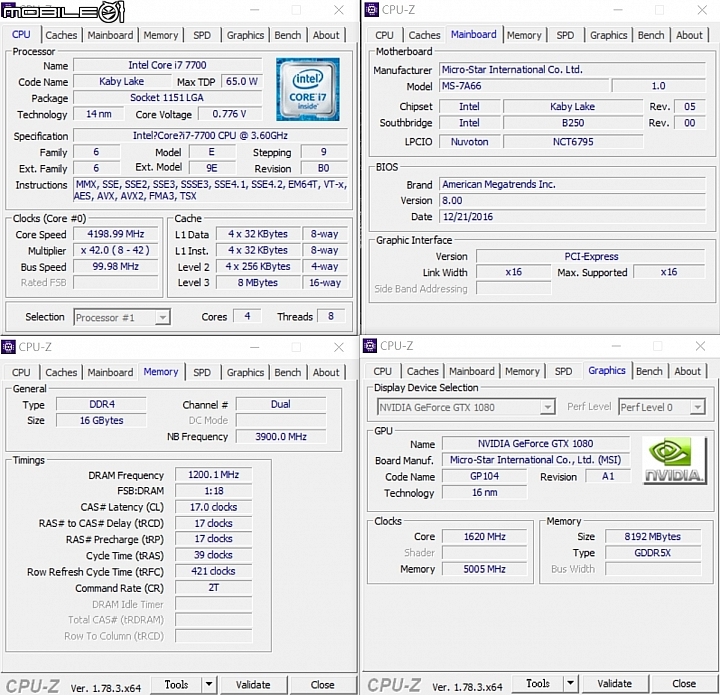Select SPD tab in the Memory window
This screenshot has height=695, width=720.
(x=202, y=372)
